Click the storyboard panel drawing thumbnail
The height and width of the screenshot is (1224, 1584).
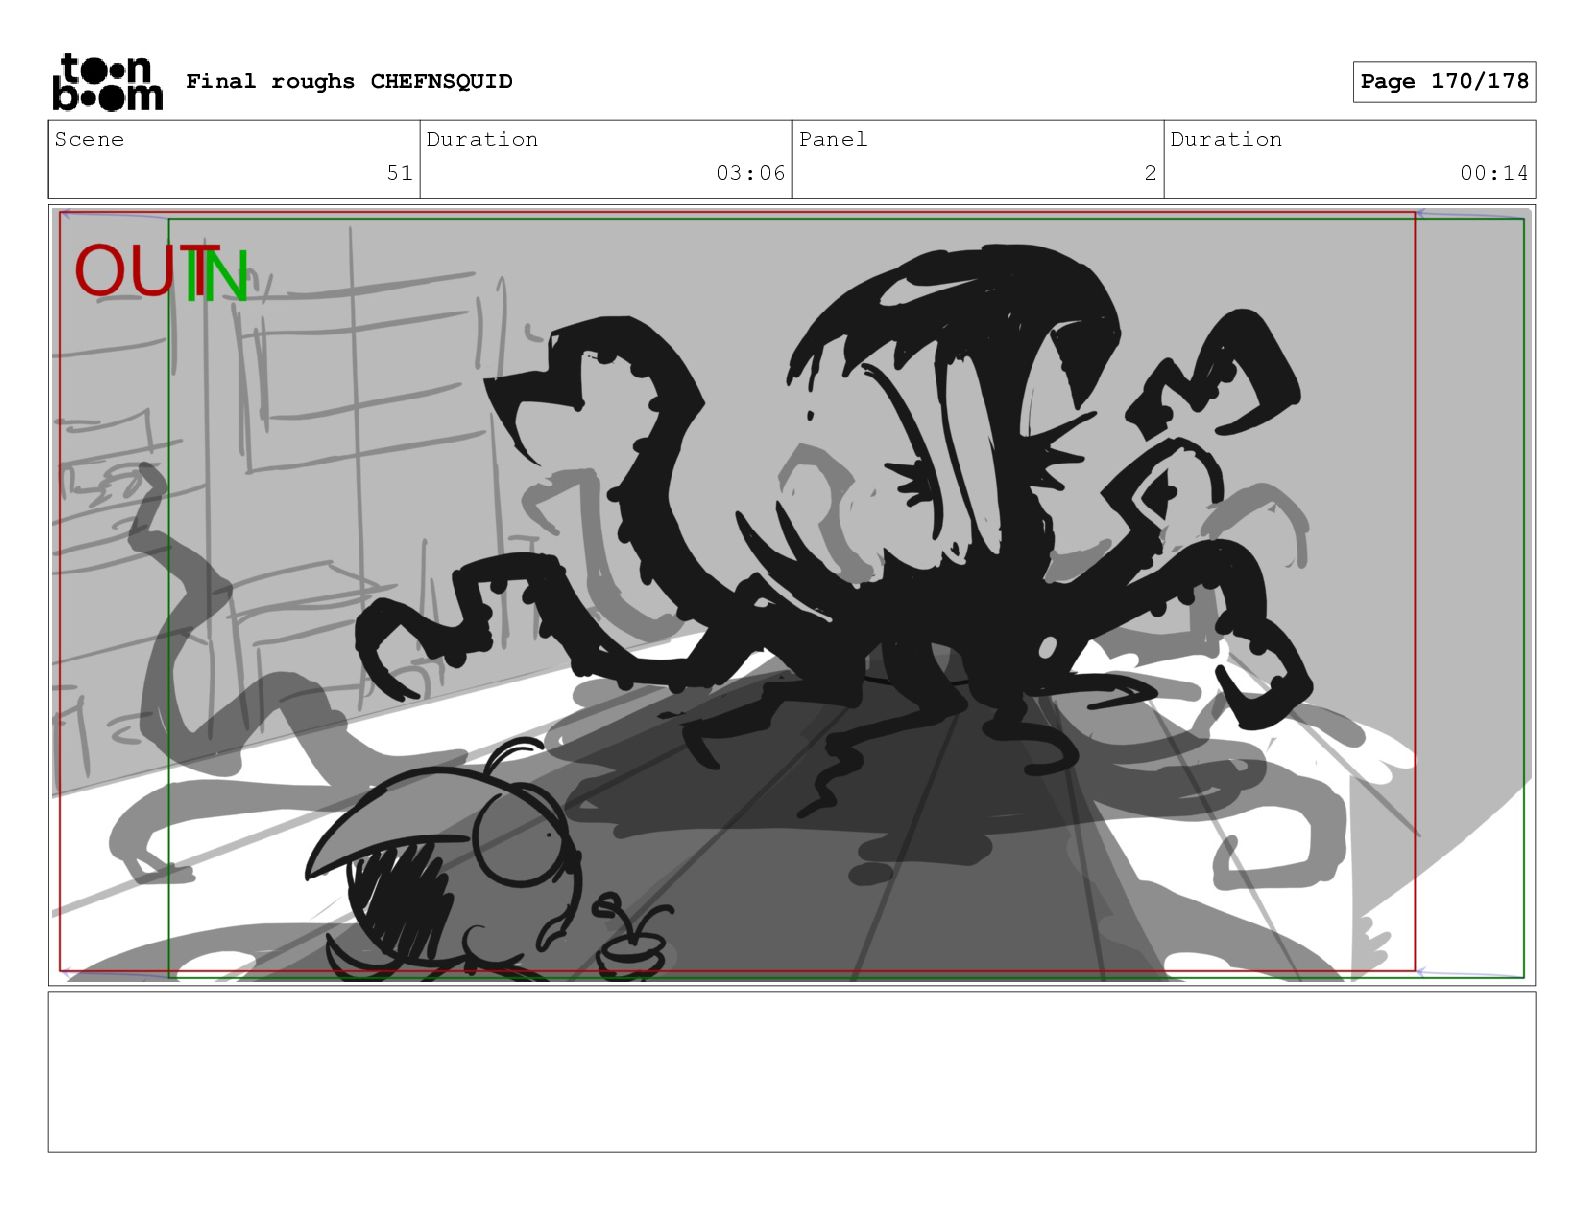coord(792,595)
